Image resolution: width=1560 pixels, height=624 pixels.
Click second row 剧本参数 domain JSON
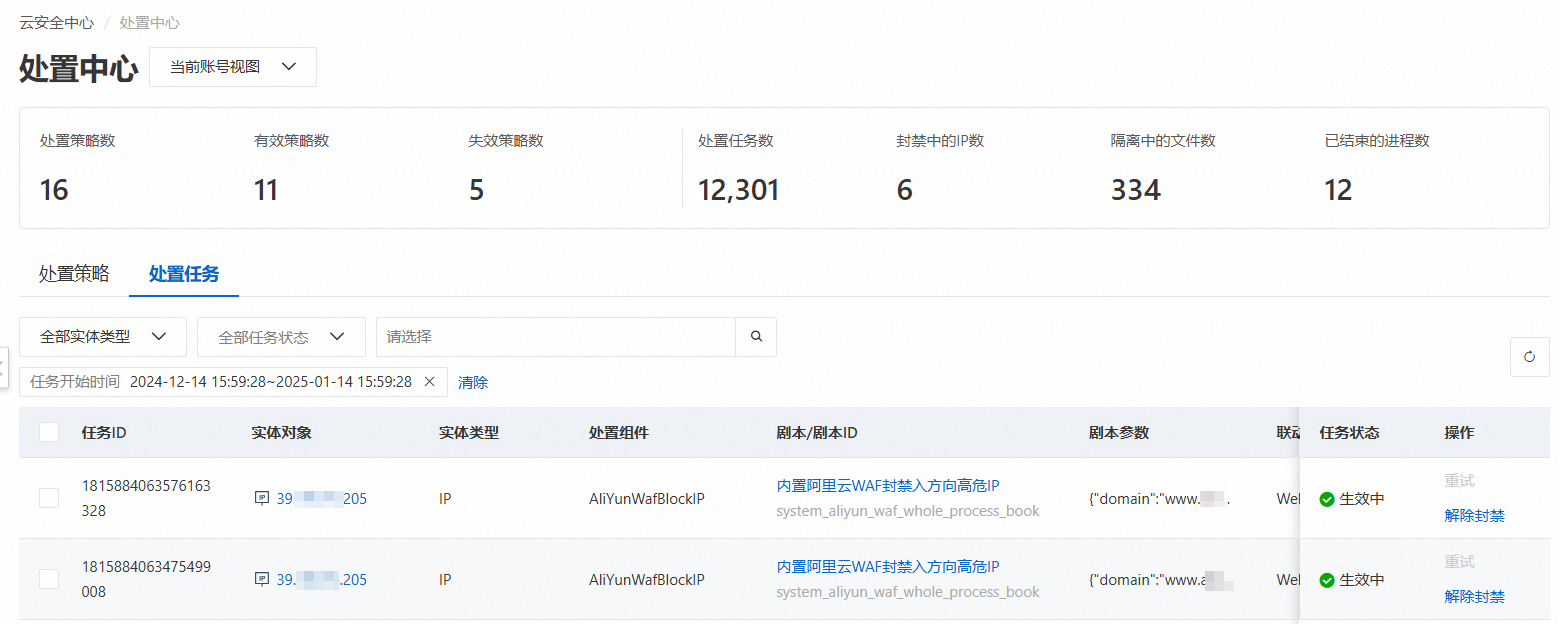[1160, 579]
